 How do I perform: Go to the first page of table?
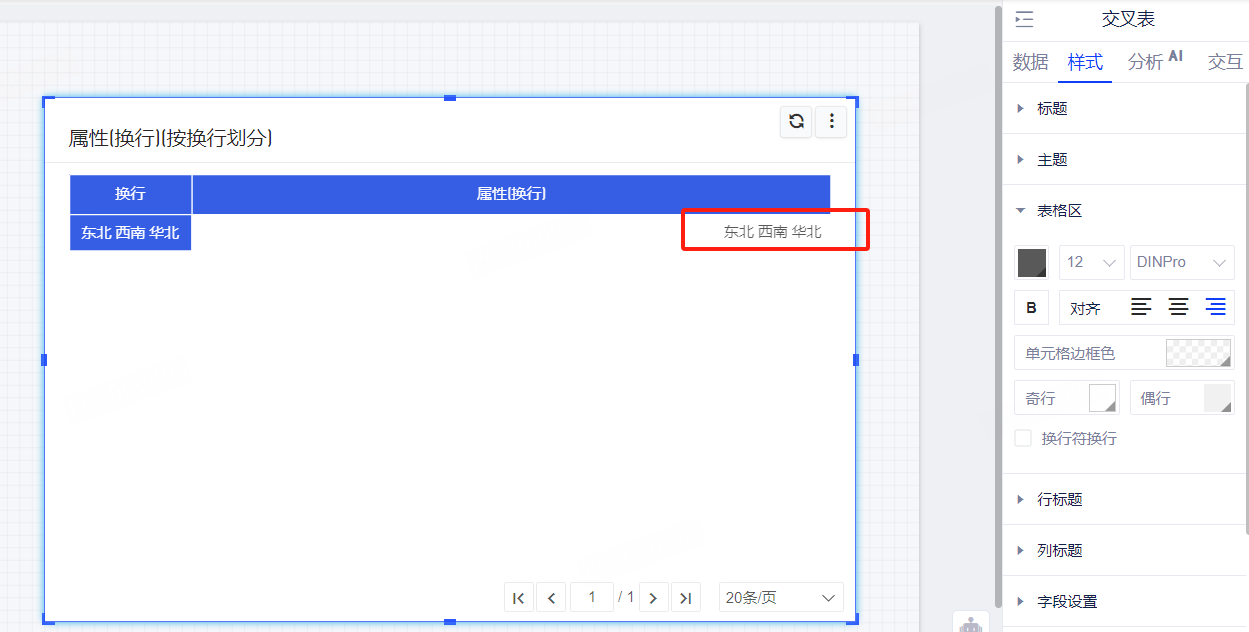(x=518, y=597)
